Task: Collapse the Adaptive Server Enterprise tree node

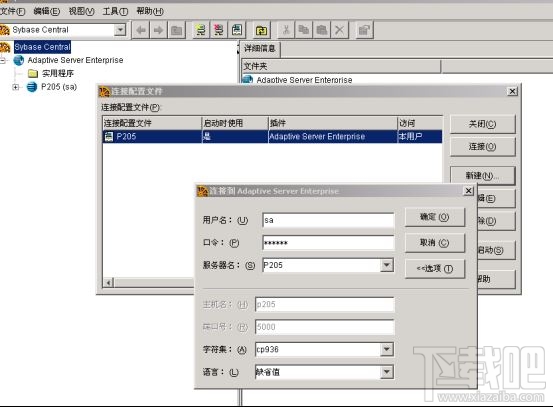Action: click(x=3, y=60)
